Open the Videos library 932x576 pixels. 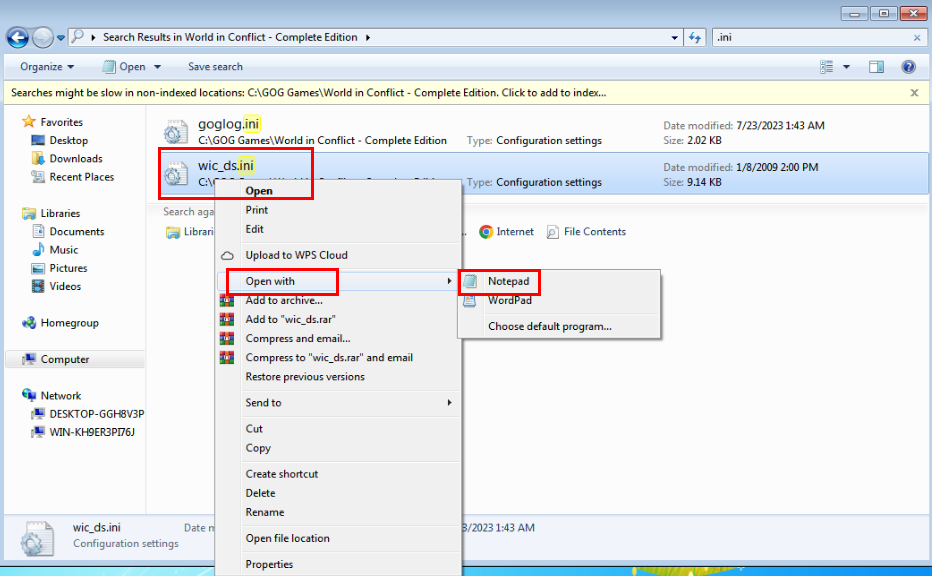click(x=65, y=287)
